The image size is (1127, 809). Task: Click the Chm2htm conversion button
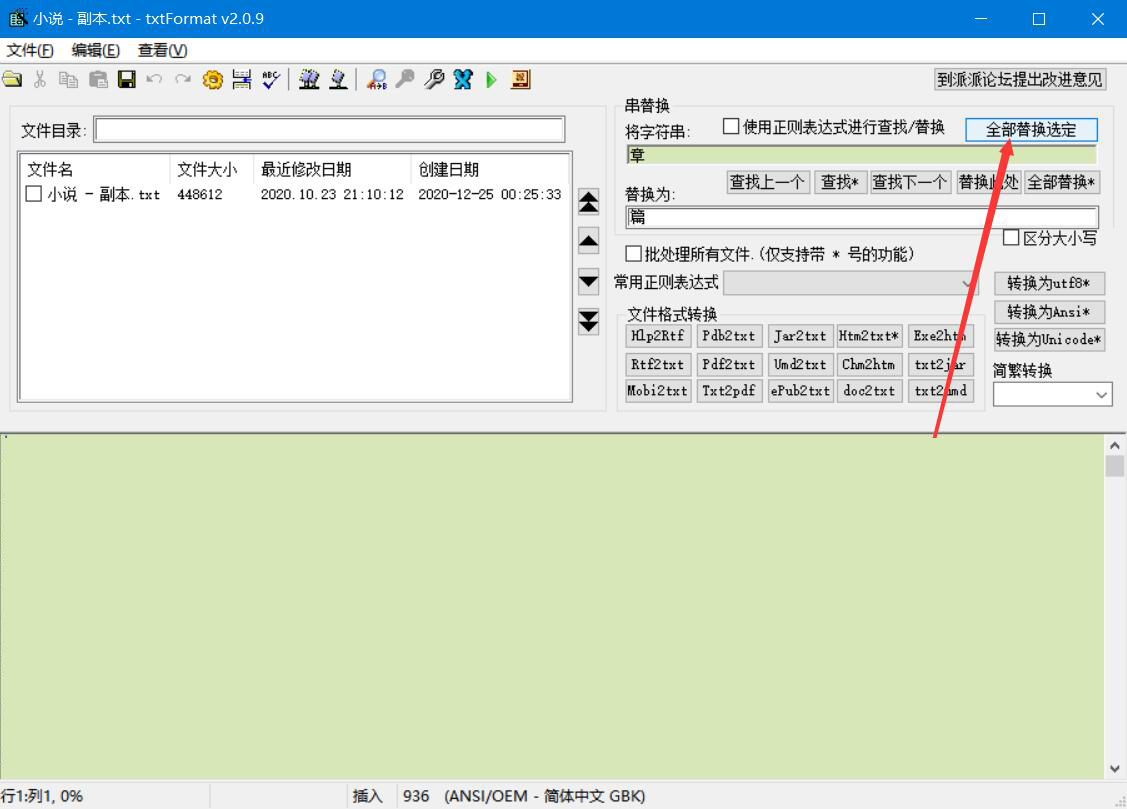(x=869, y=364)
